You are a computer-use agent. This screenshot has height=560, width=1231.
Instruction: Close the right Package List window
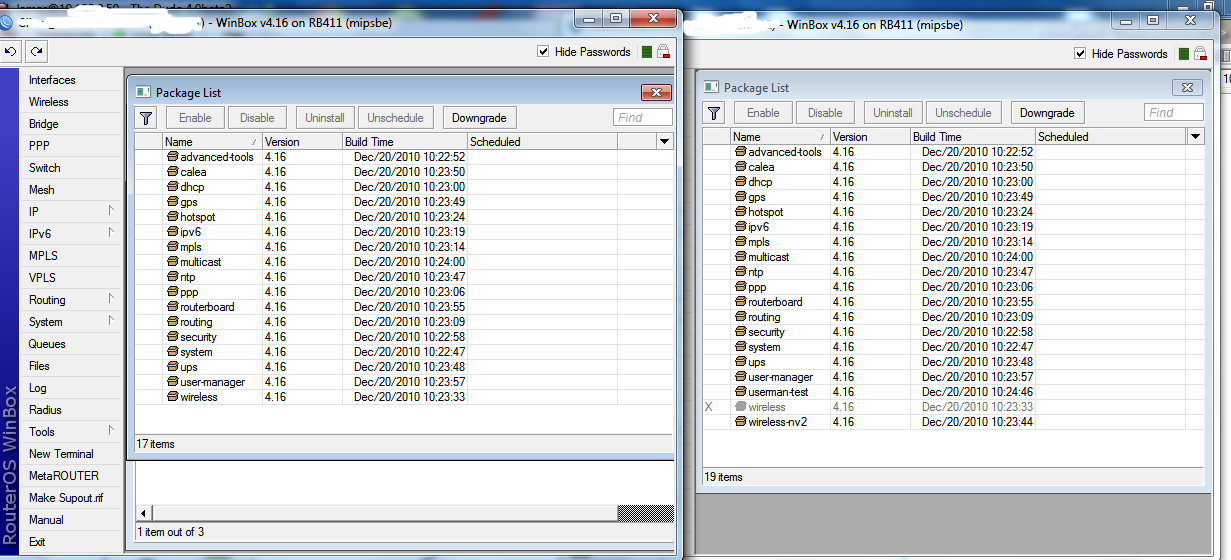coord(1186,88)
